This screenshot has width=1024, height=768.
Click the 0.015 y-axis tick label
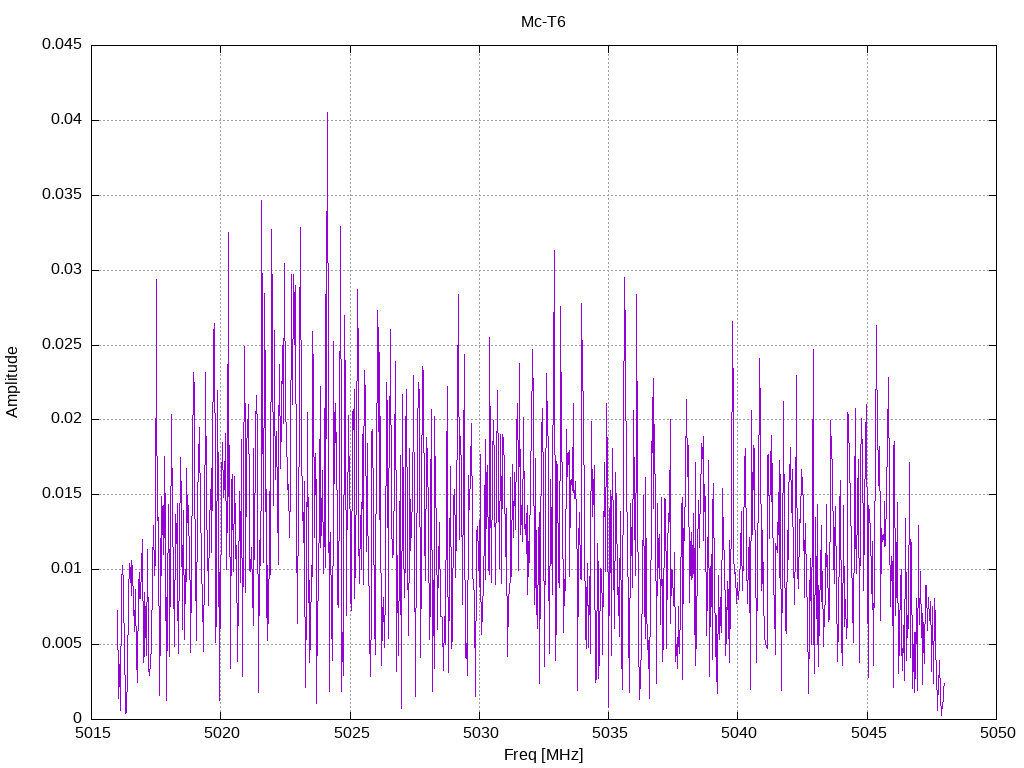[x=61, y=494]
